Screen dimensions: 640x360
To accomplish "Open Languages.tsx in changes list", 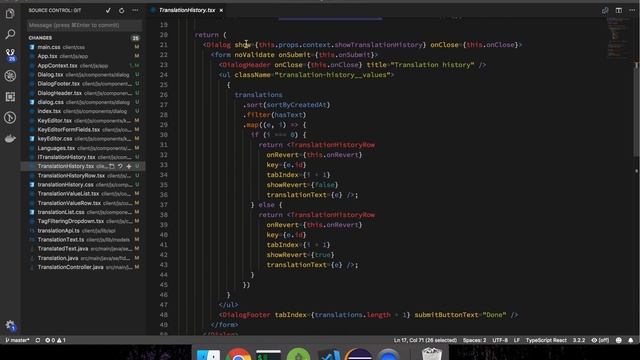I will point(84,148).
